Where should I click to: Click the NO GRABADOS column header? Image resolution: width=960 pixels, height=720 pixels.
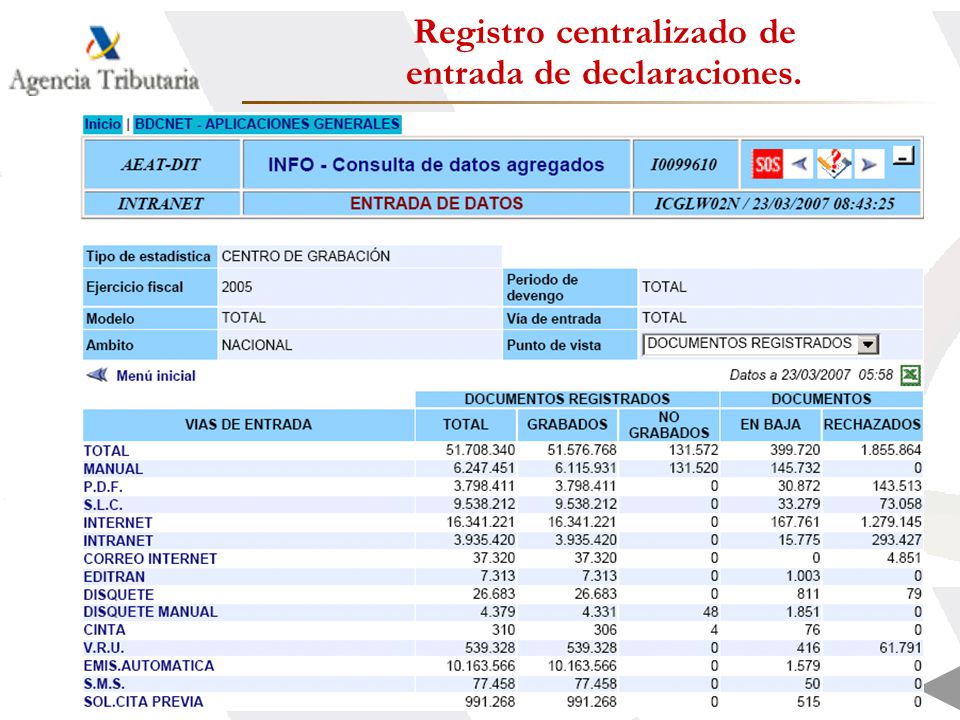click(x=669, y=424)
